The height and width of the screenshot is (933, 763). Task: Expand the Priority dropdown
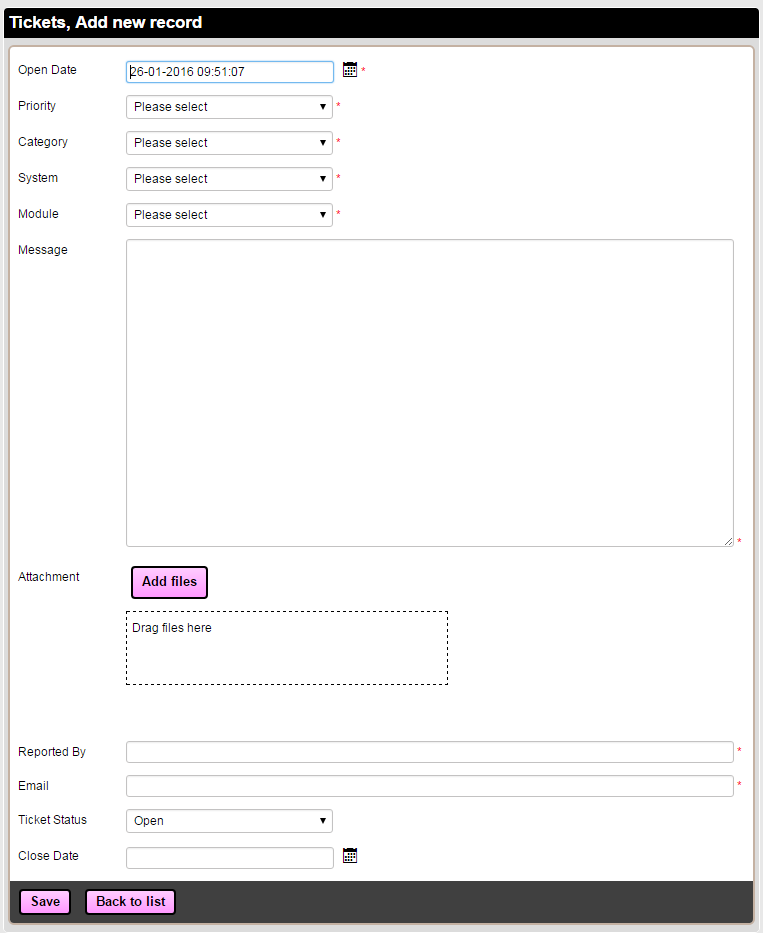point(229,107)
